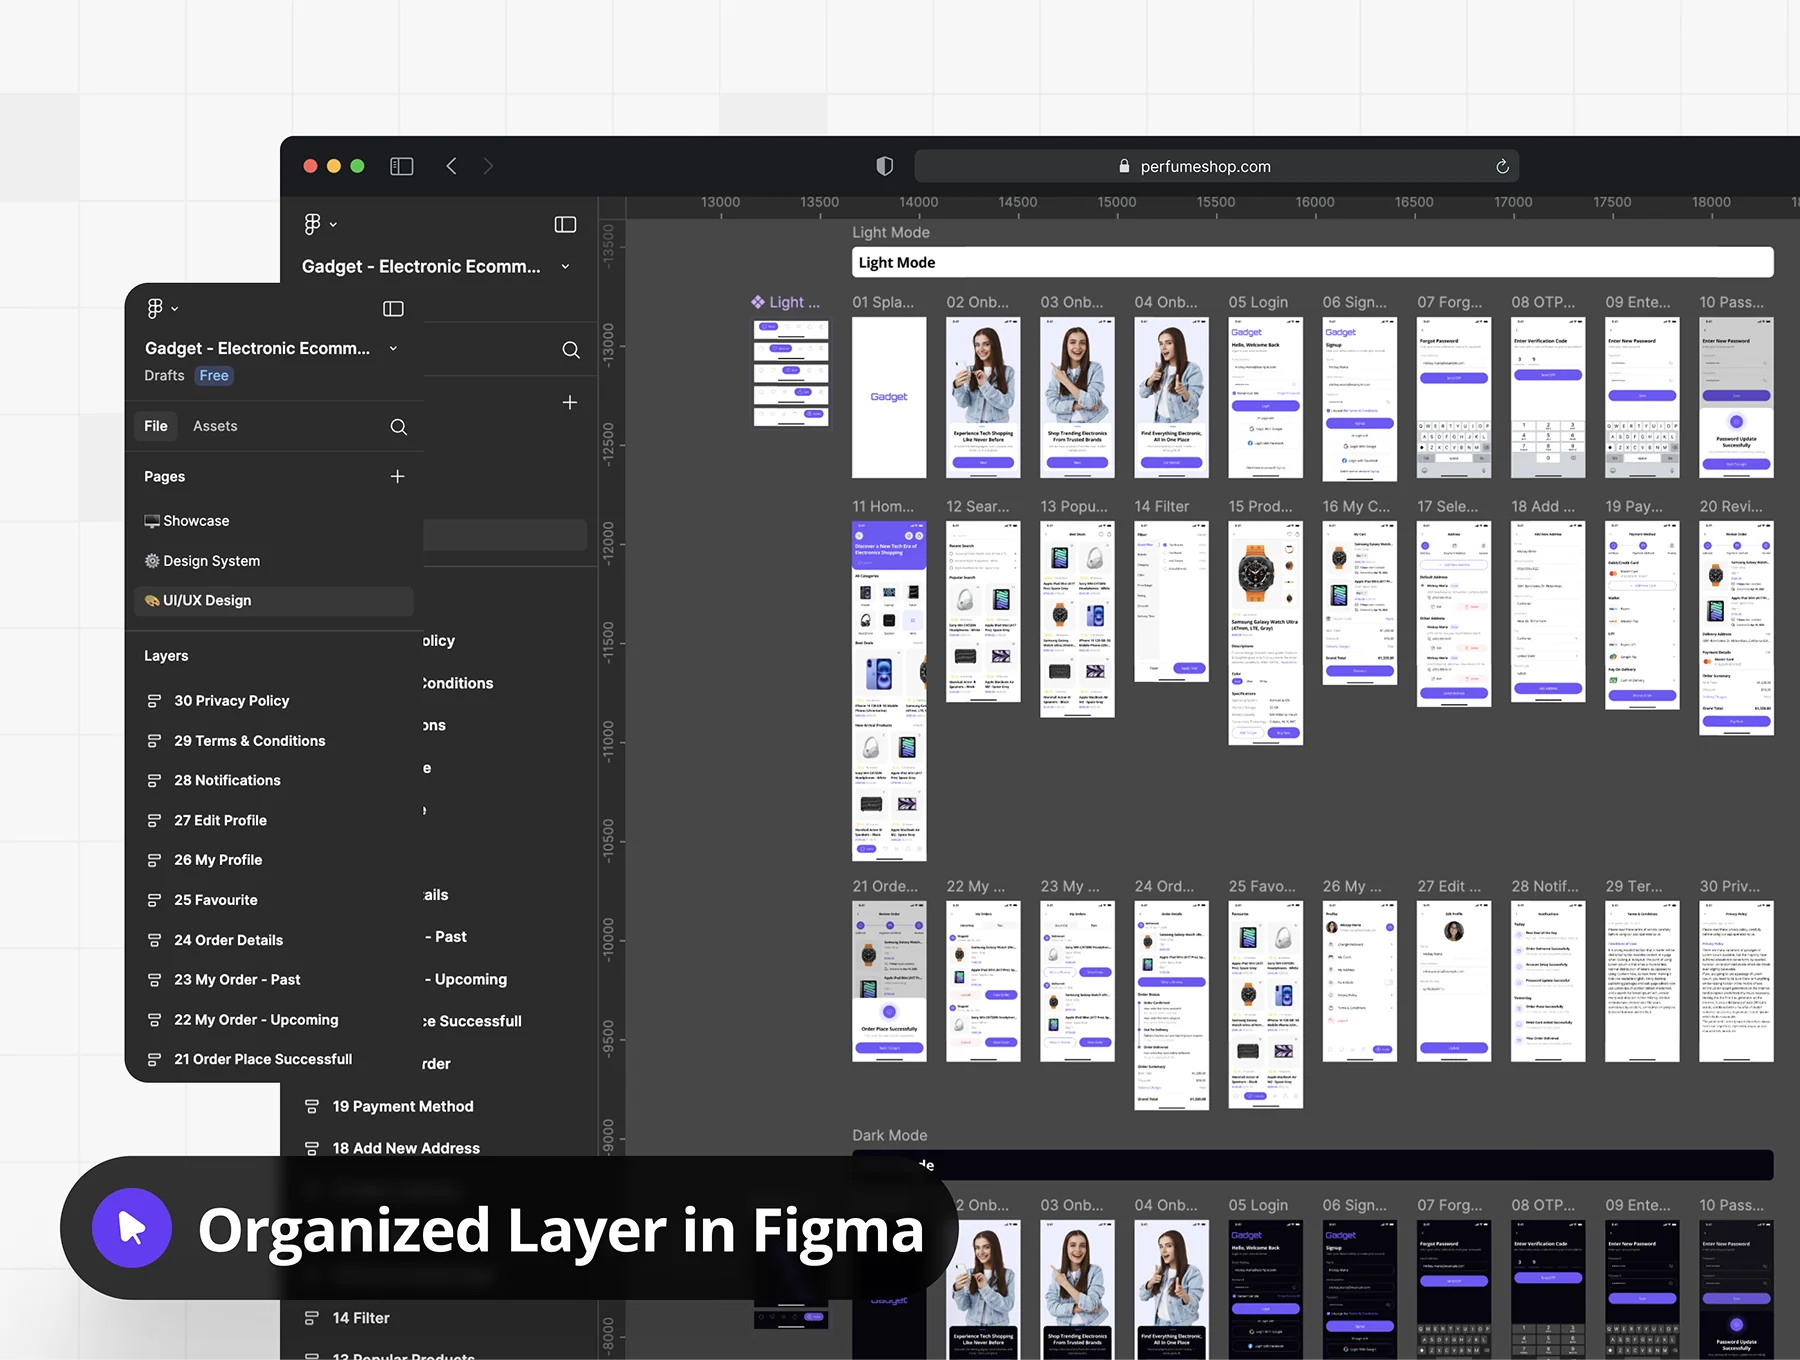Image resolution: width=1800 pixels, height=1360 pixels.
Task: Select the 20 Revi... frame label on canvas
Action: coord(1731,506)
